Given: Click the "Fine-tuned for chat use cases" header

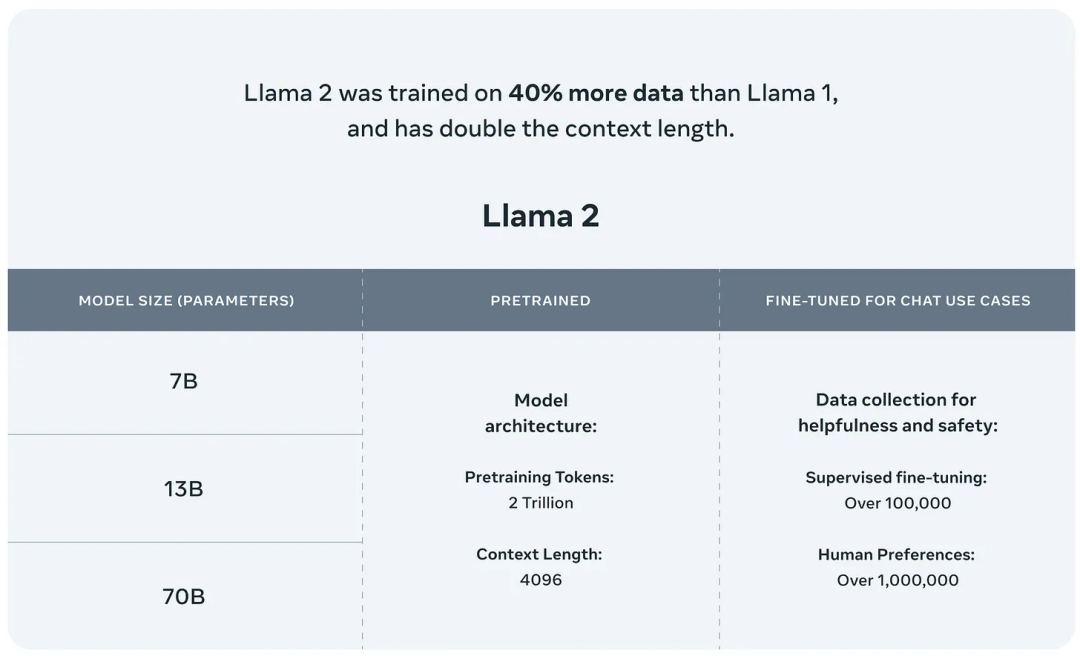Looking at the screenshot, I should [x=897, y=300].
